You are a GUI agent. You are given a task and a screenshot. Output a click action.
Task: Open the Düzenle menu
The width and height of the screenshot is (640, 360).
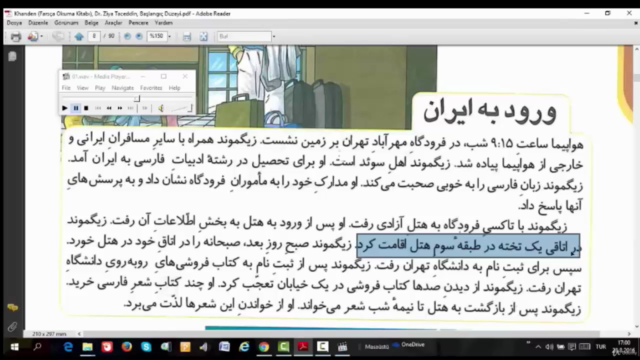[x=38, y=23]
